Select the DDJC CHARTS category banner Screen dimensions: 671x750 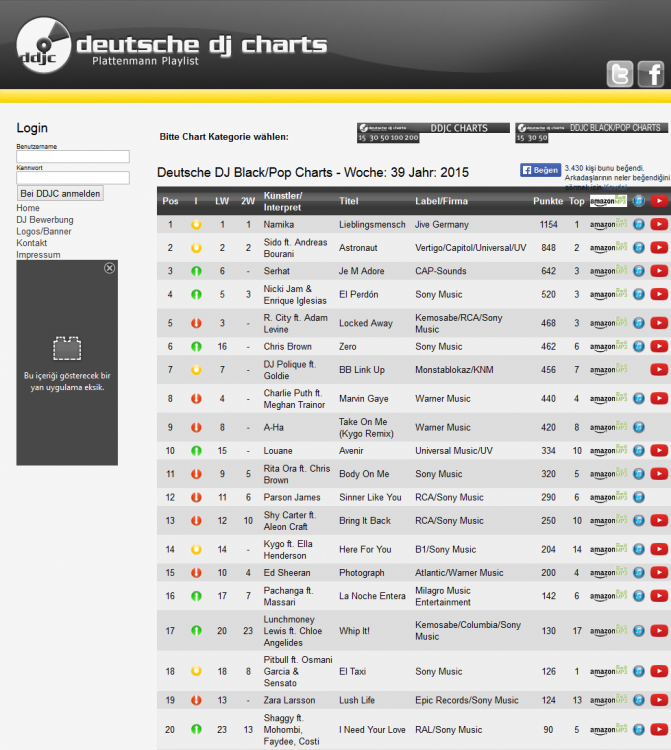(433, 128)
